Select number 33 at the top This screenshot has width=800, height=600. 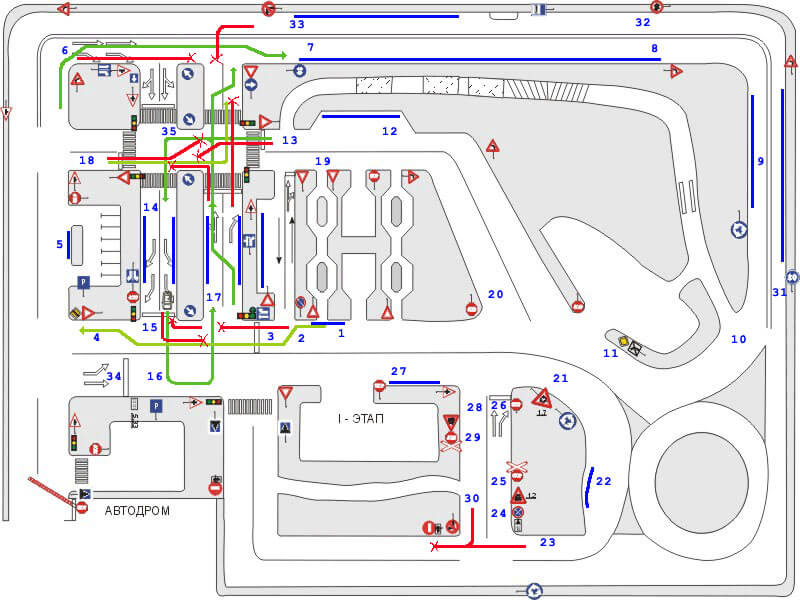pyautogui.click(x=297, y=24)
